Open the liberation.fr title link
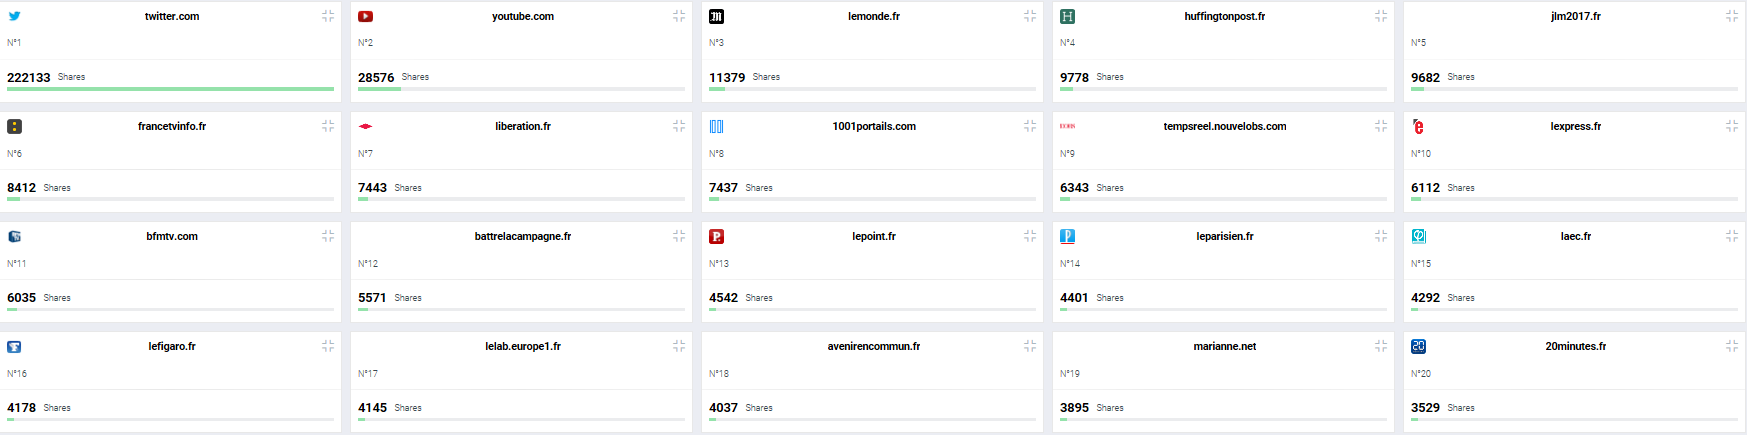1747x435 pixels. click(523, 126)
